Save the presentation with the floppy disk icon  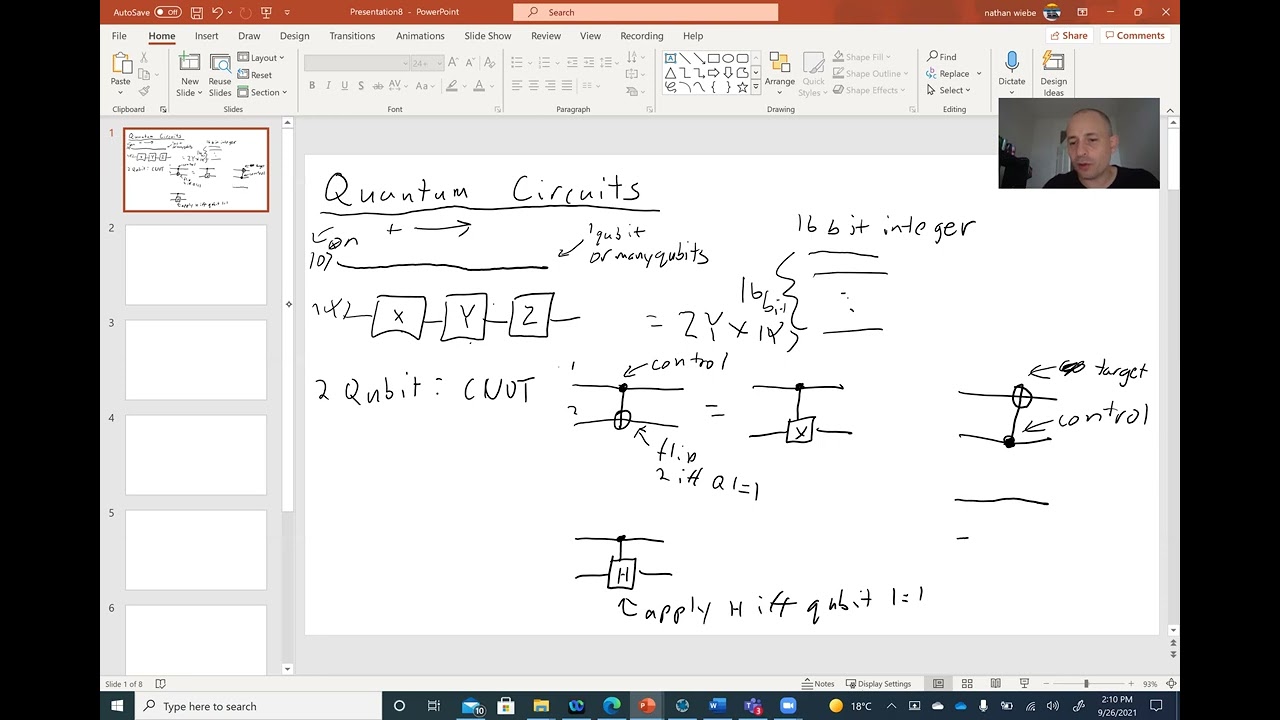pos(197,12)
